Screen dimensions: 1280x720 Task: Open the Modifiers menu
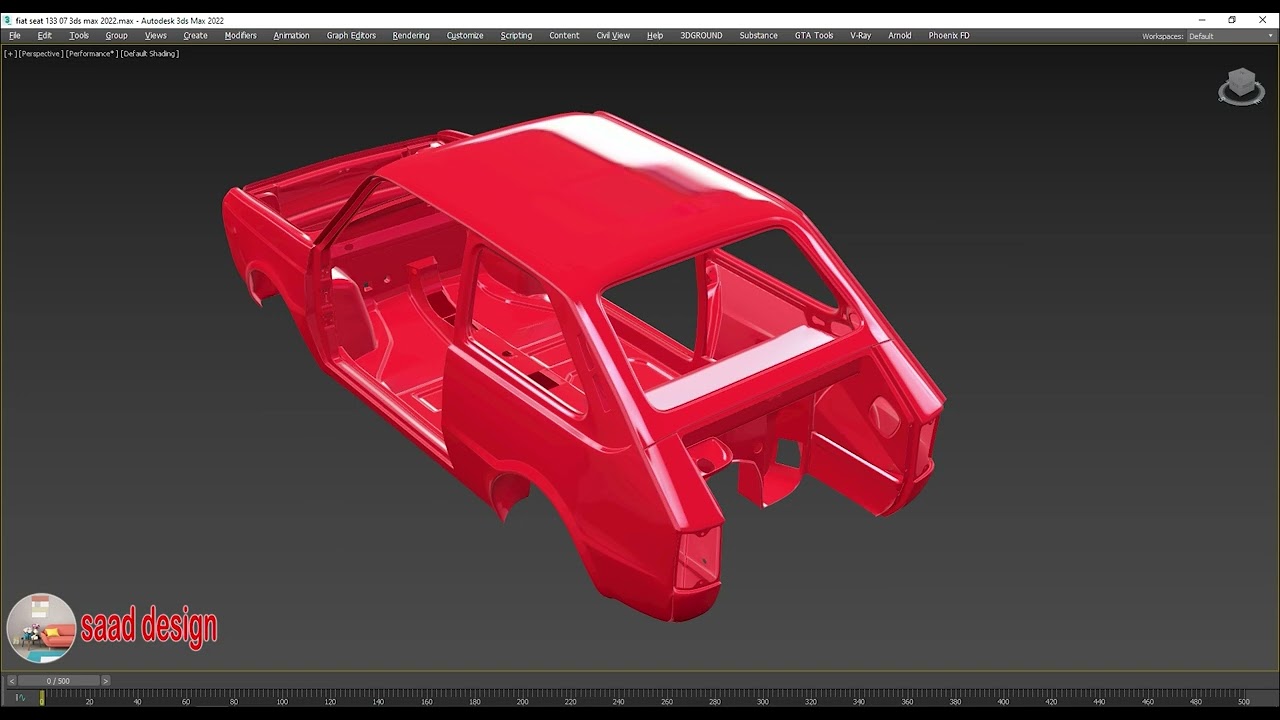241,35
